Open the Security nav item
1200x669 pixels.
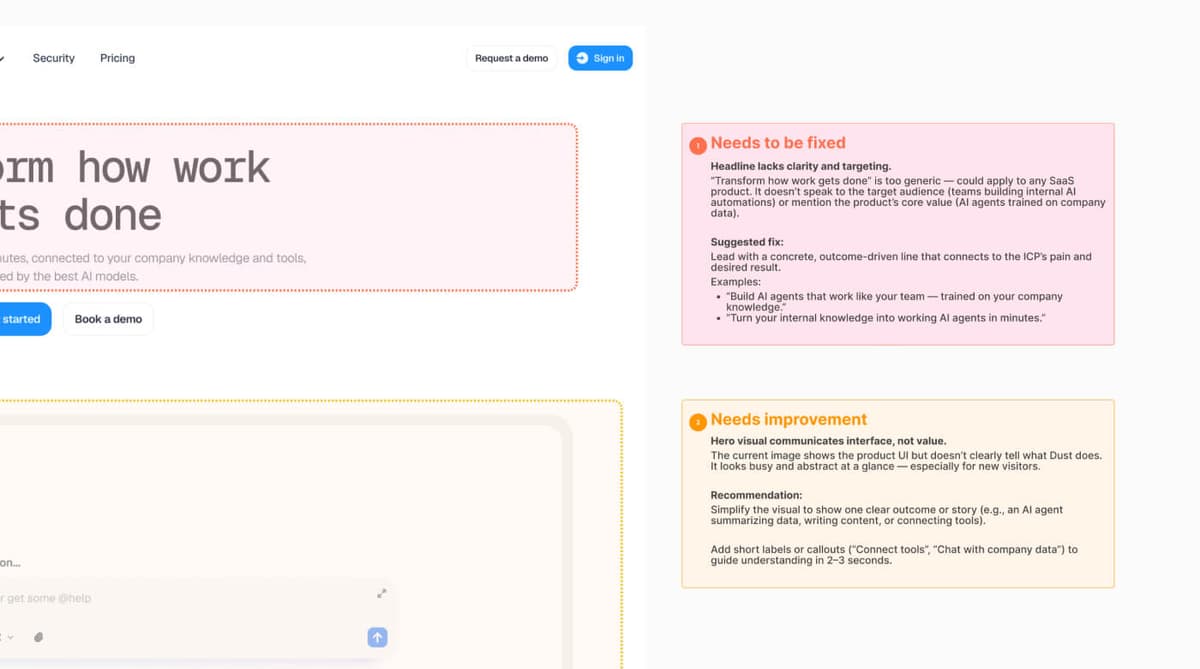point(53,58)
